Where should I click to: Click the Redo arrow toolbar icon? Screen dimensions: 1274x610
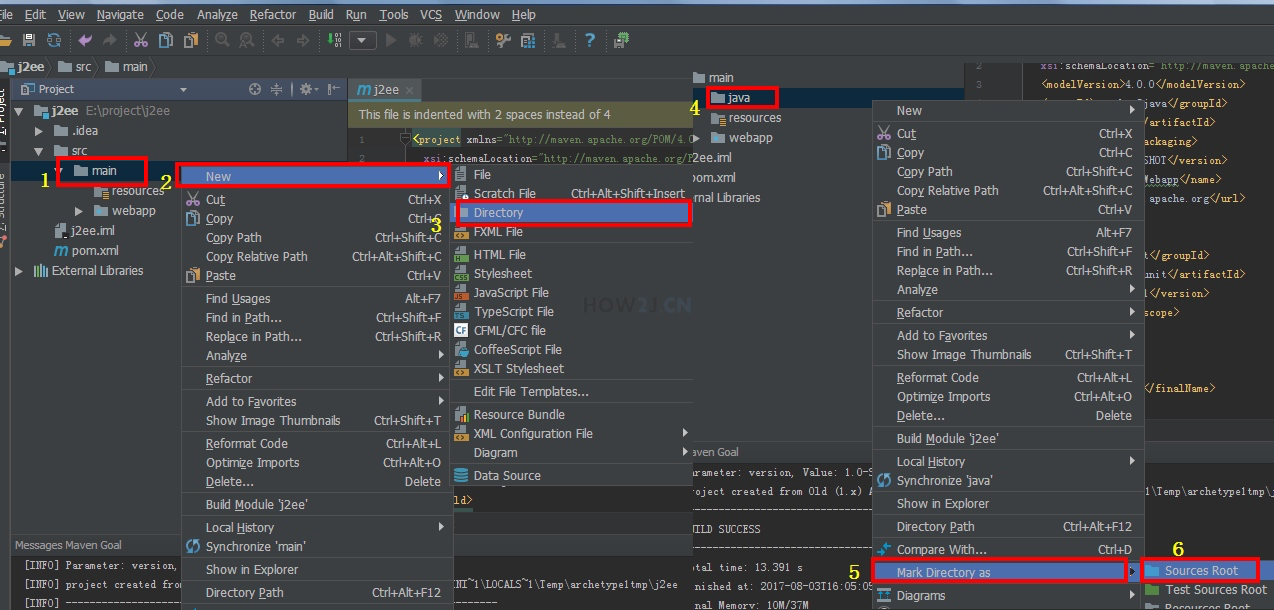[110, 40]
